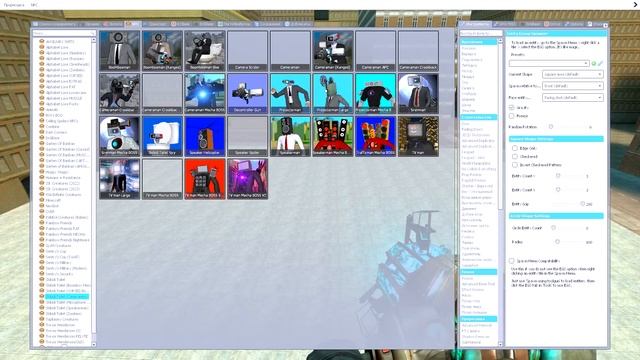640x360 pixels.
Task: Select the Projectorman Mecha B... spawn icon
Action: pyautogui.click(x=376, y=93)
